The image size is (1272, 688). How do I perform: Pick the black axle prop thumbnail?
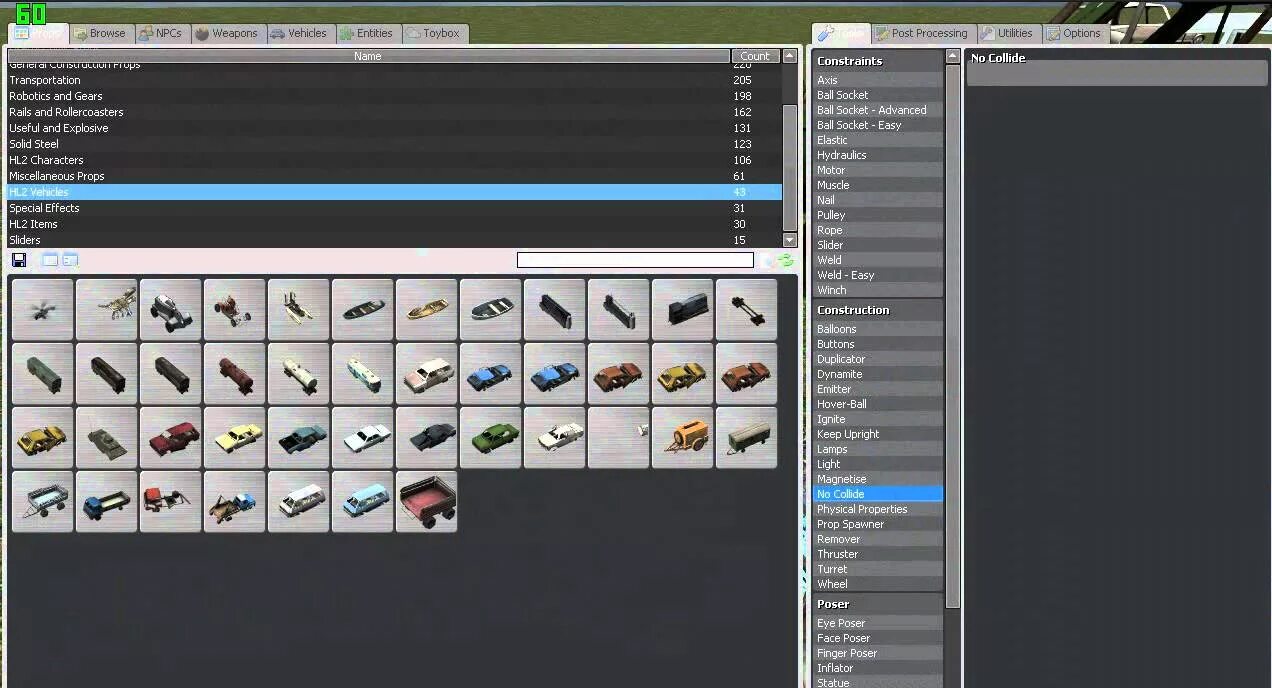[x=747, y=310]
